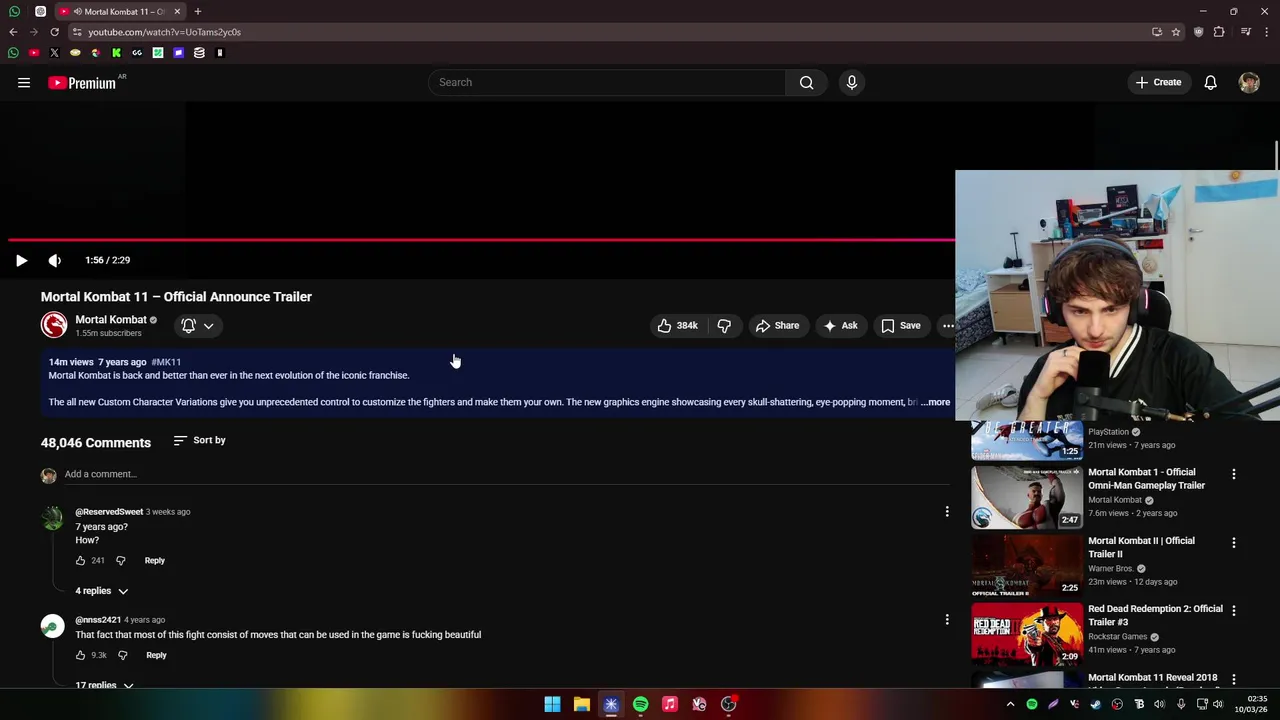
Task: Click the #MK11 hashtag
Action: 166,362
